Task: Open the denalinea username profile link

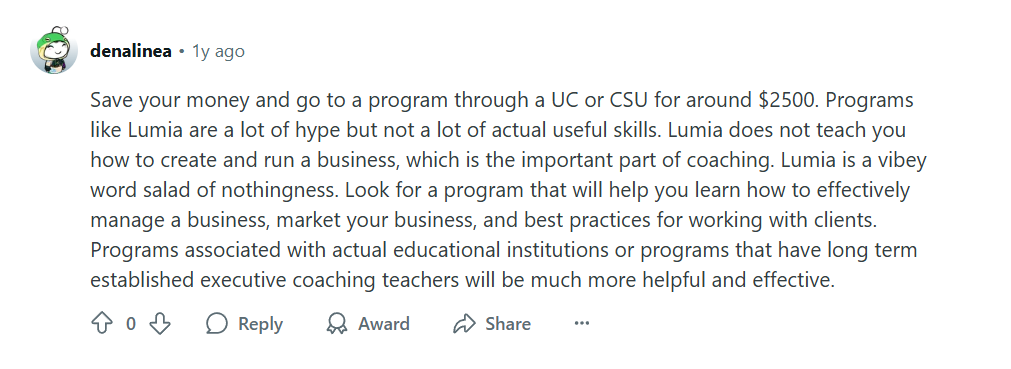Action: tap(131, 52)
